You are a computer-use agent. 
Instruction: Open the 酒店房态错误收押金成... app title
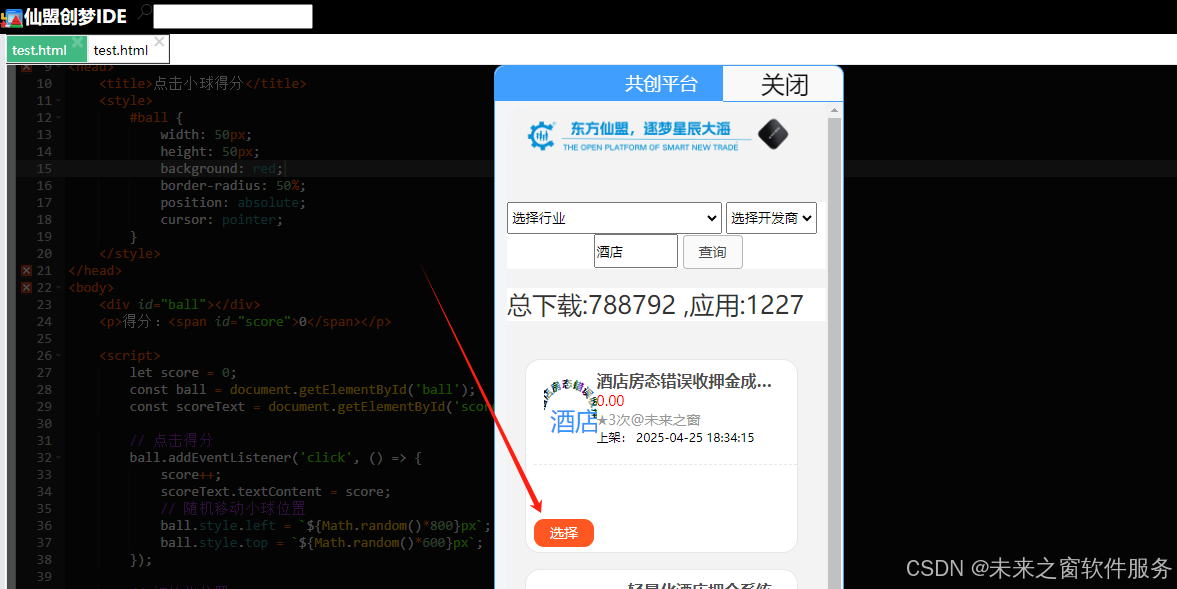[684, 381]
